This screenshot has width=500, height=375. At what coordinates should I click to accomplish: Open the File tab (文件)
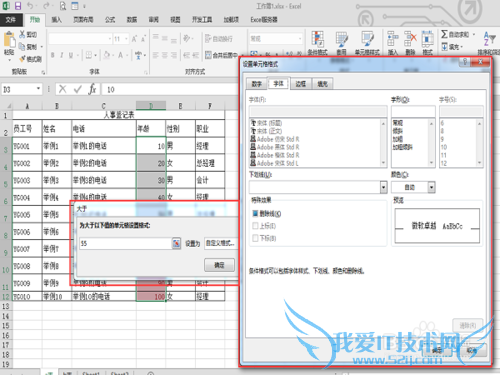pyautogui.click(x=11, y=20)
